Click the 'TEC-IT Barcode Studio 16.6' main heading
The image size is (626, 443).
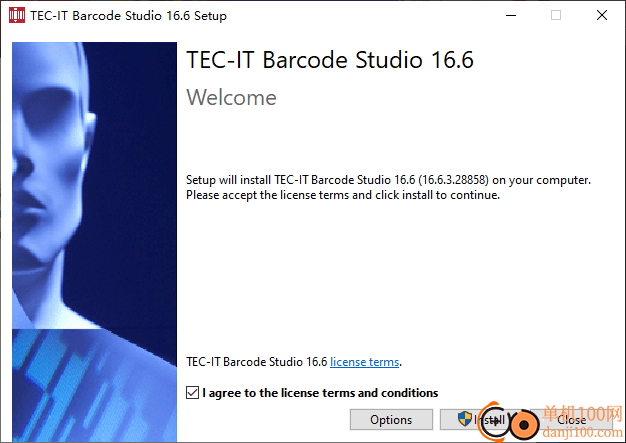330,60
